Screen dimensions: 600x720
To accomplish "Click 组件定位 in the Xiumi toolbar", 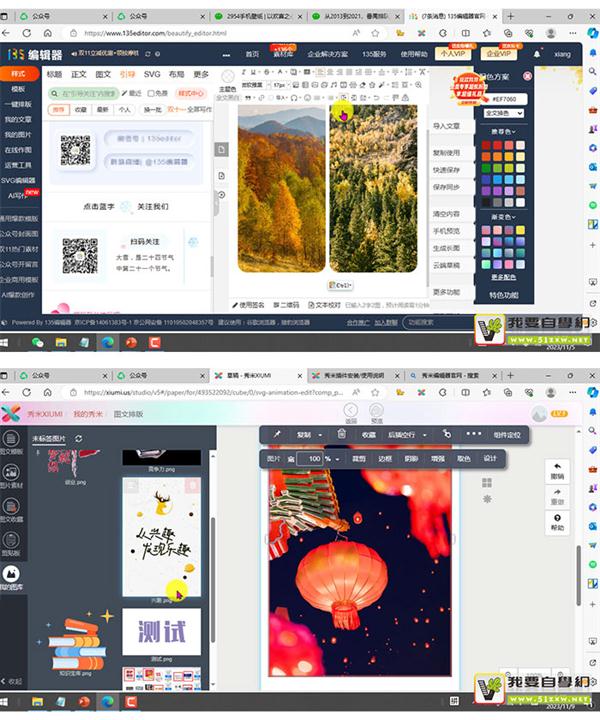I will 507,435.
